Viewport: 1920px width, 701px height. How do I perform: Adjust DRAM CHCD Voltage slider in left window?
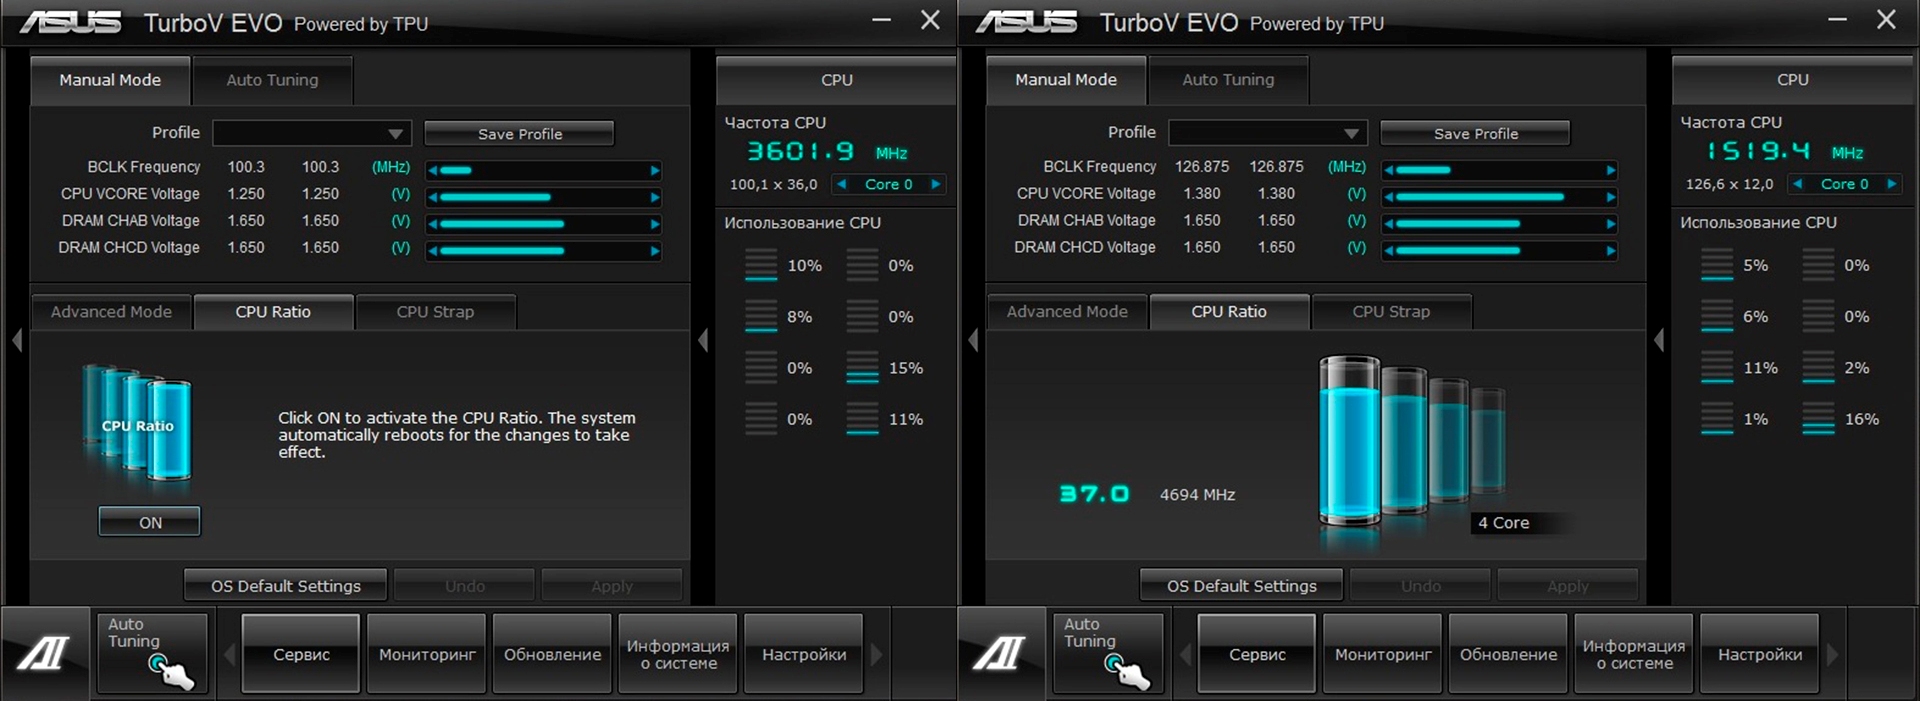tap(544, 251)
